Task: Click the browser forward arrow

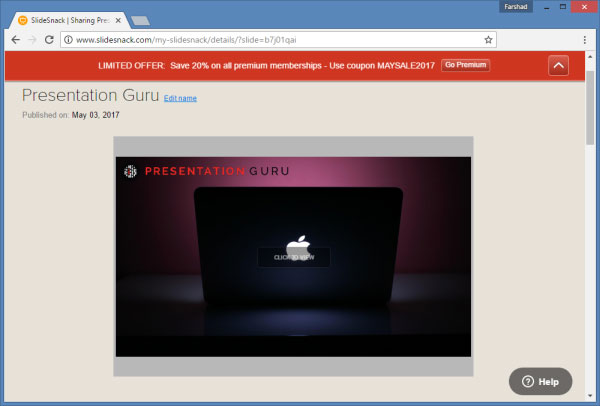Action: click(x=32, y=40)
